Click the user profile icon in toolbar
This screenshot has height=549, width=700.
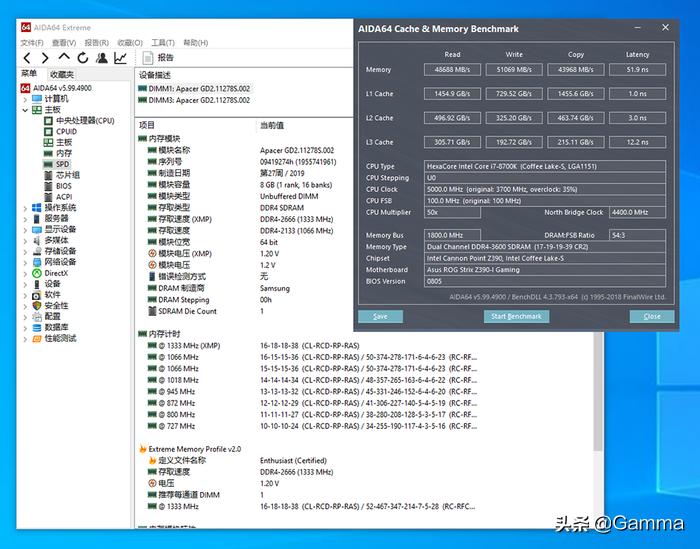coord(102,58)
